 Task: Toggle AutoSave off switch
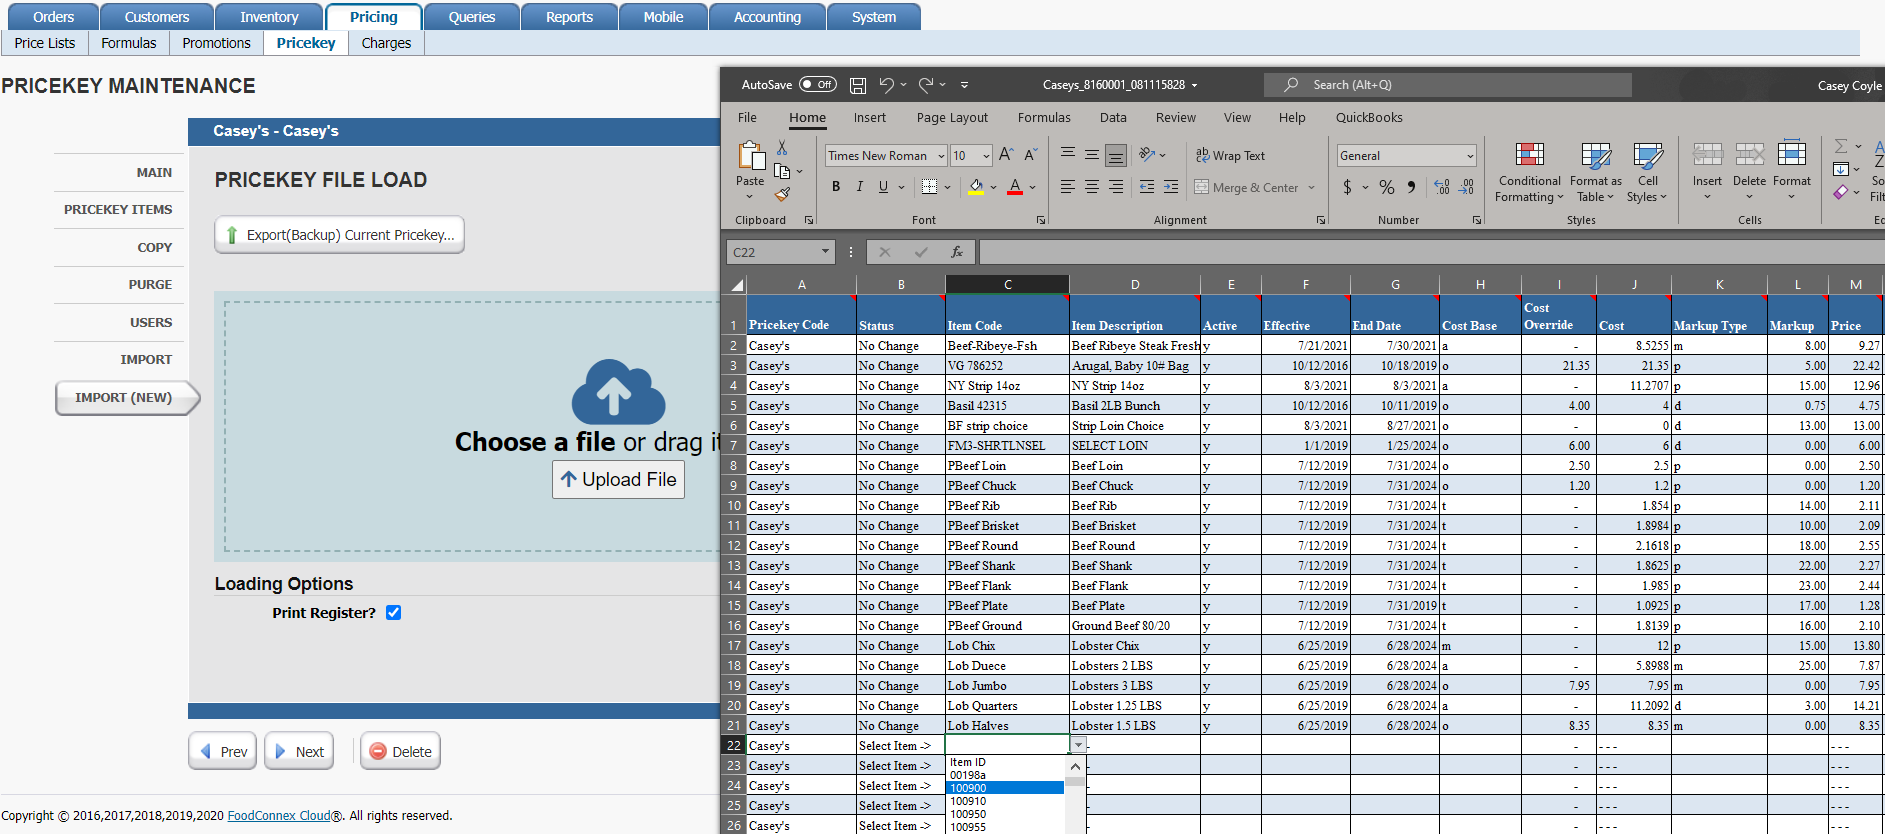point(818,85)
